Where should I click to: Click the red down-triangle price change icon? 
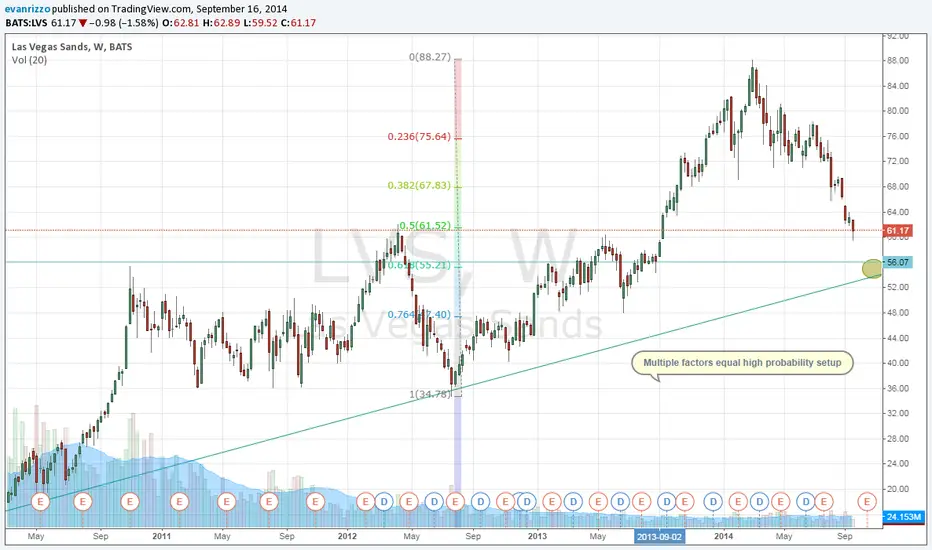83,23
